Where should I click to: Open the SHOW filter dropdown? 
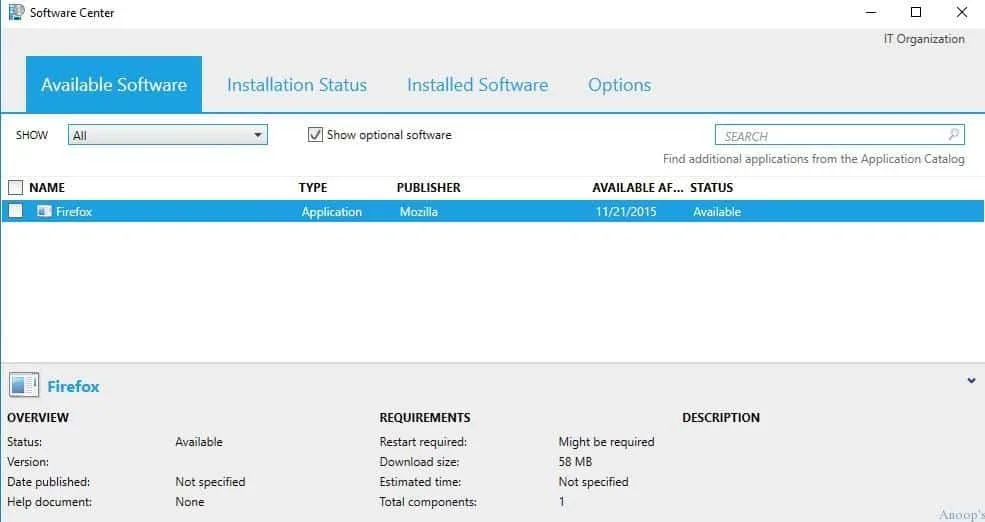coord(257,135)
